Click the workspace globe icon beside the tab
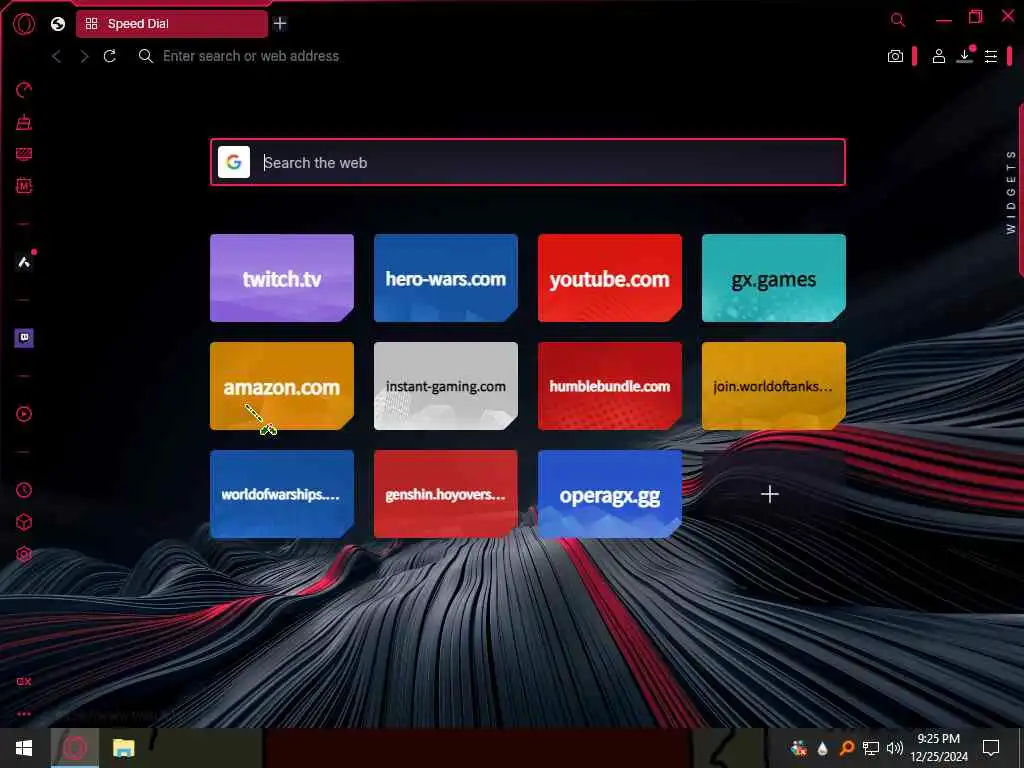The height and width of the screenshot is (768, 1024). pos(58,24)
